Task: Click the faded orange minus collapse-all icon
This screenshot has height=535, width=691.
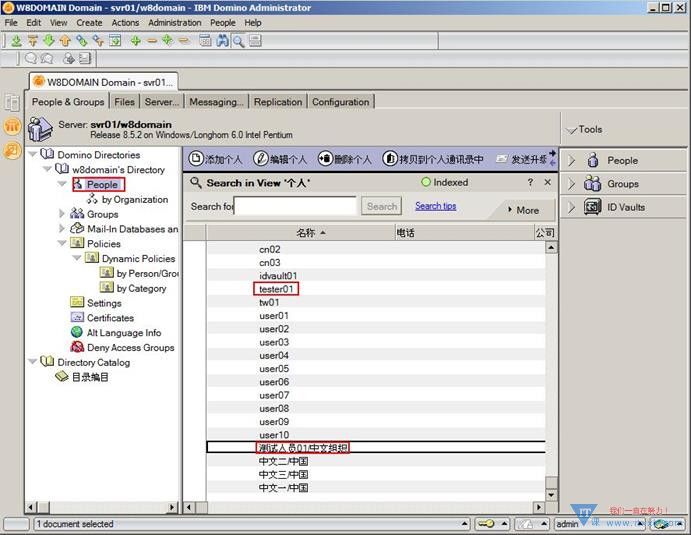Action: (x=184, y=41)
